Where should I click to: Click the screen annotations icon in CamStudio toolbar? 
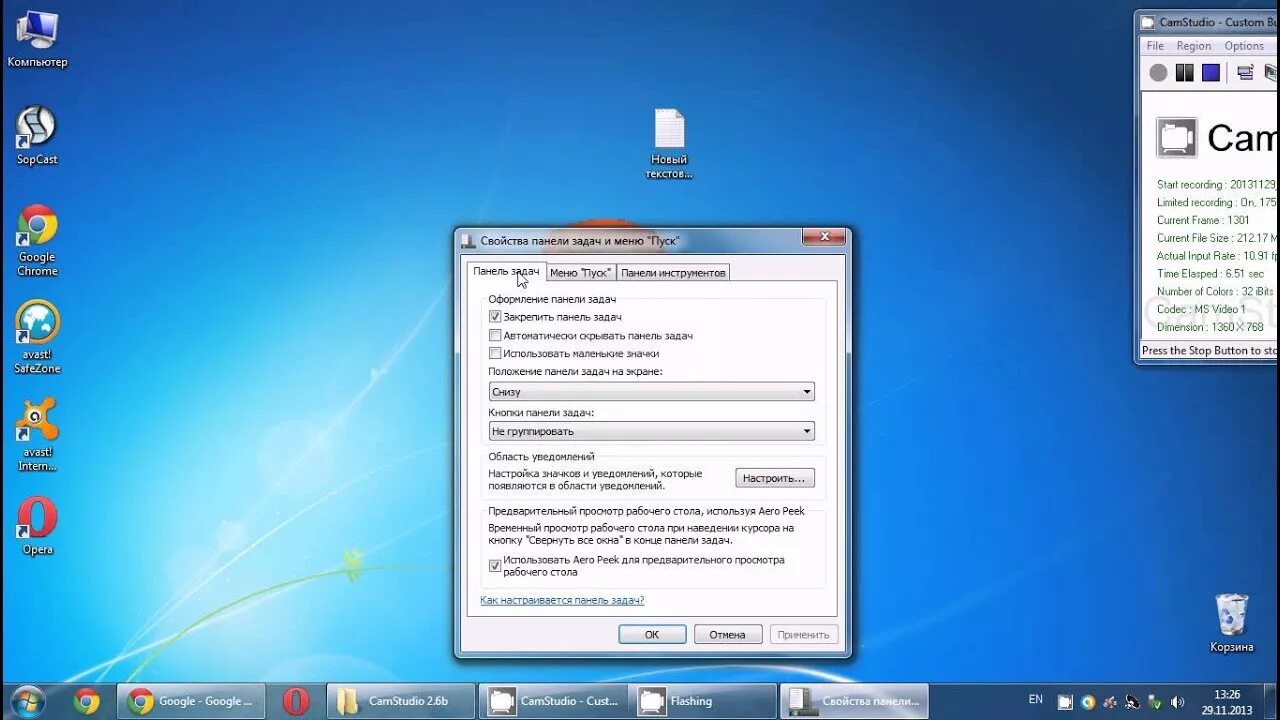(1245, 73)
